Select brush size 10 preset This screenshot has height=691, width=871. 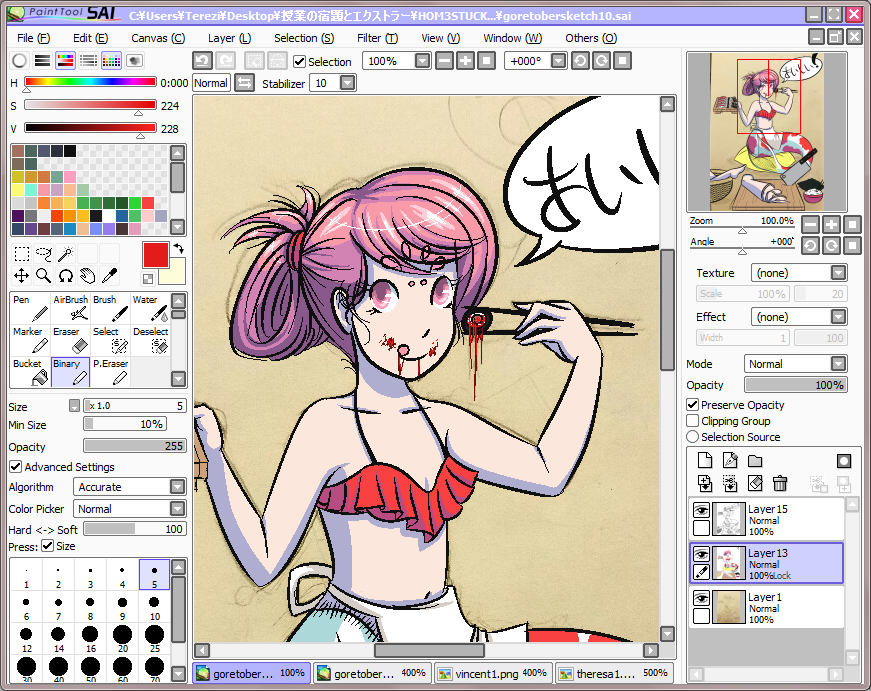click(x=154, y=607)
